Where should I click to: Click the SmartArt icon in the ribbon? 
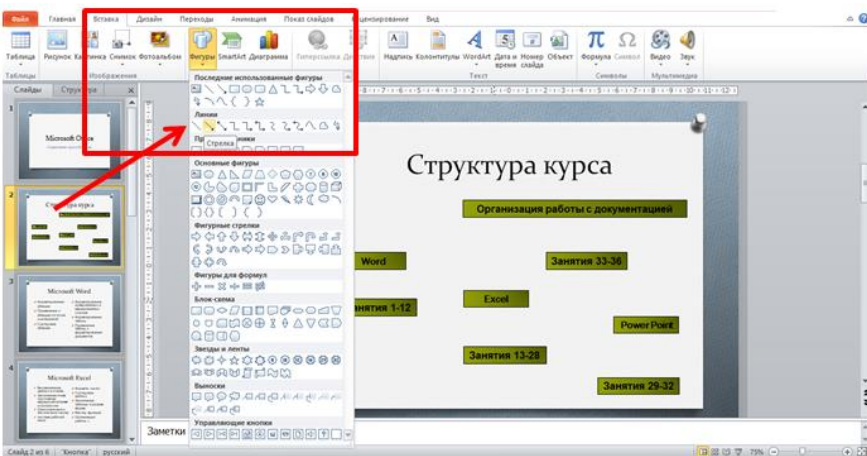232,44
